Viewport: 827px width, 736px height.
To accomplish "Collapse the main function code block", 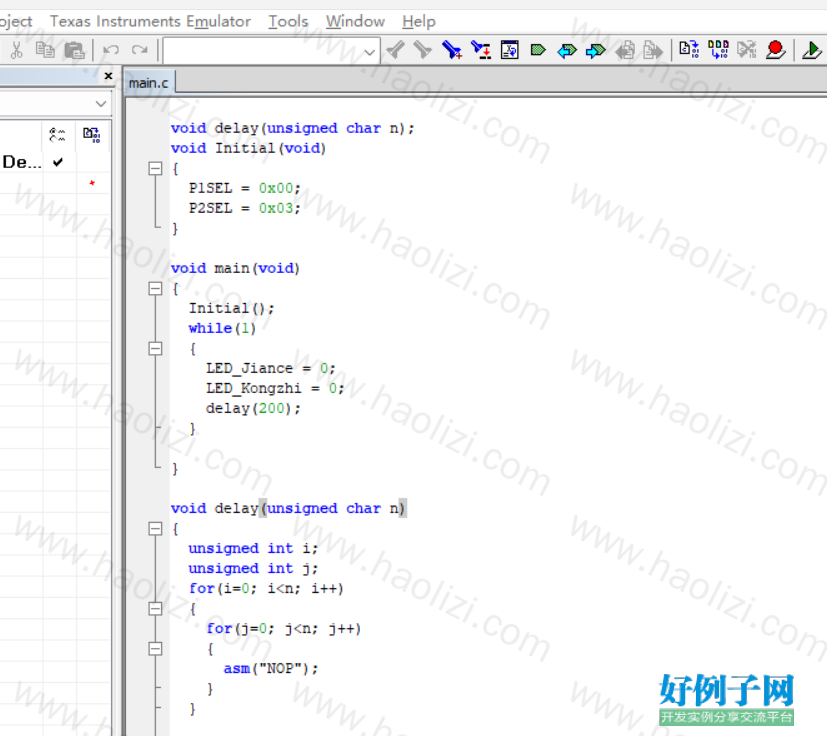I will tap(155, 289).
